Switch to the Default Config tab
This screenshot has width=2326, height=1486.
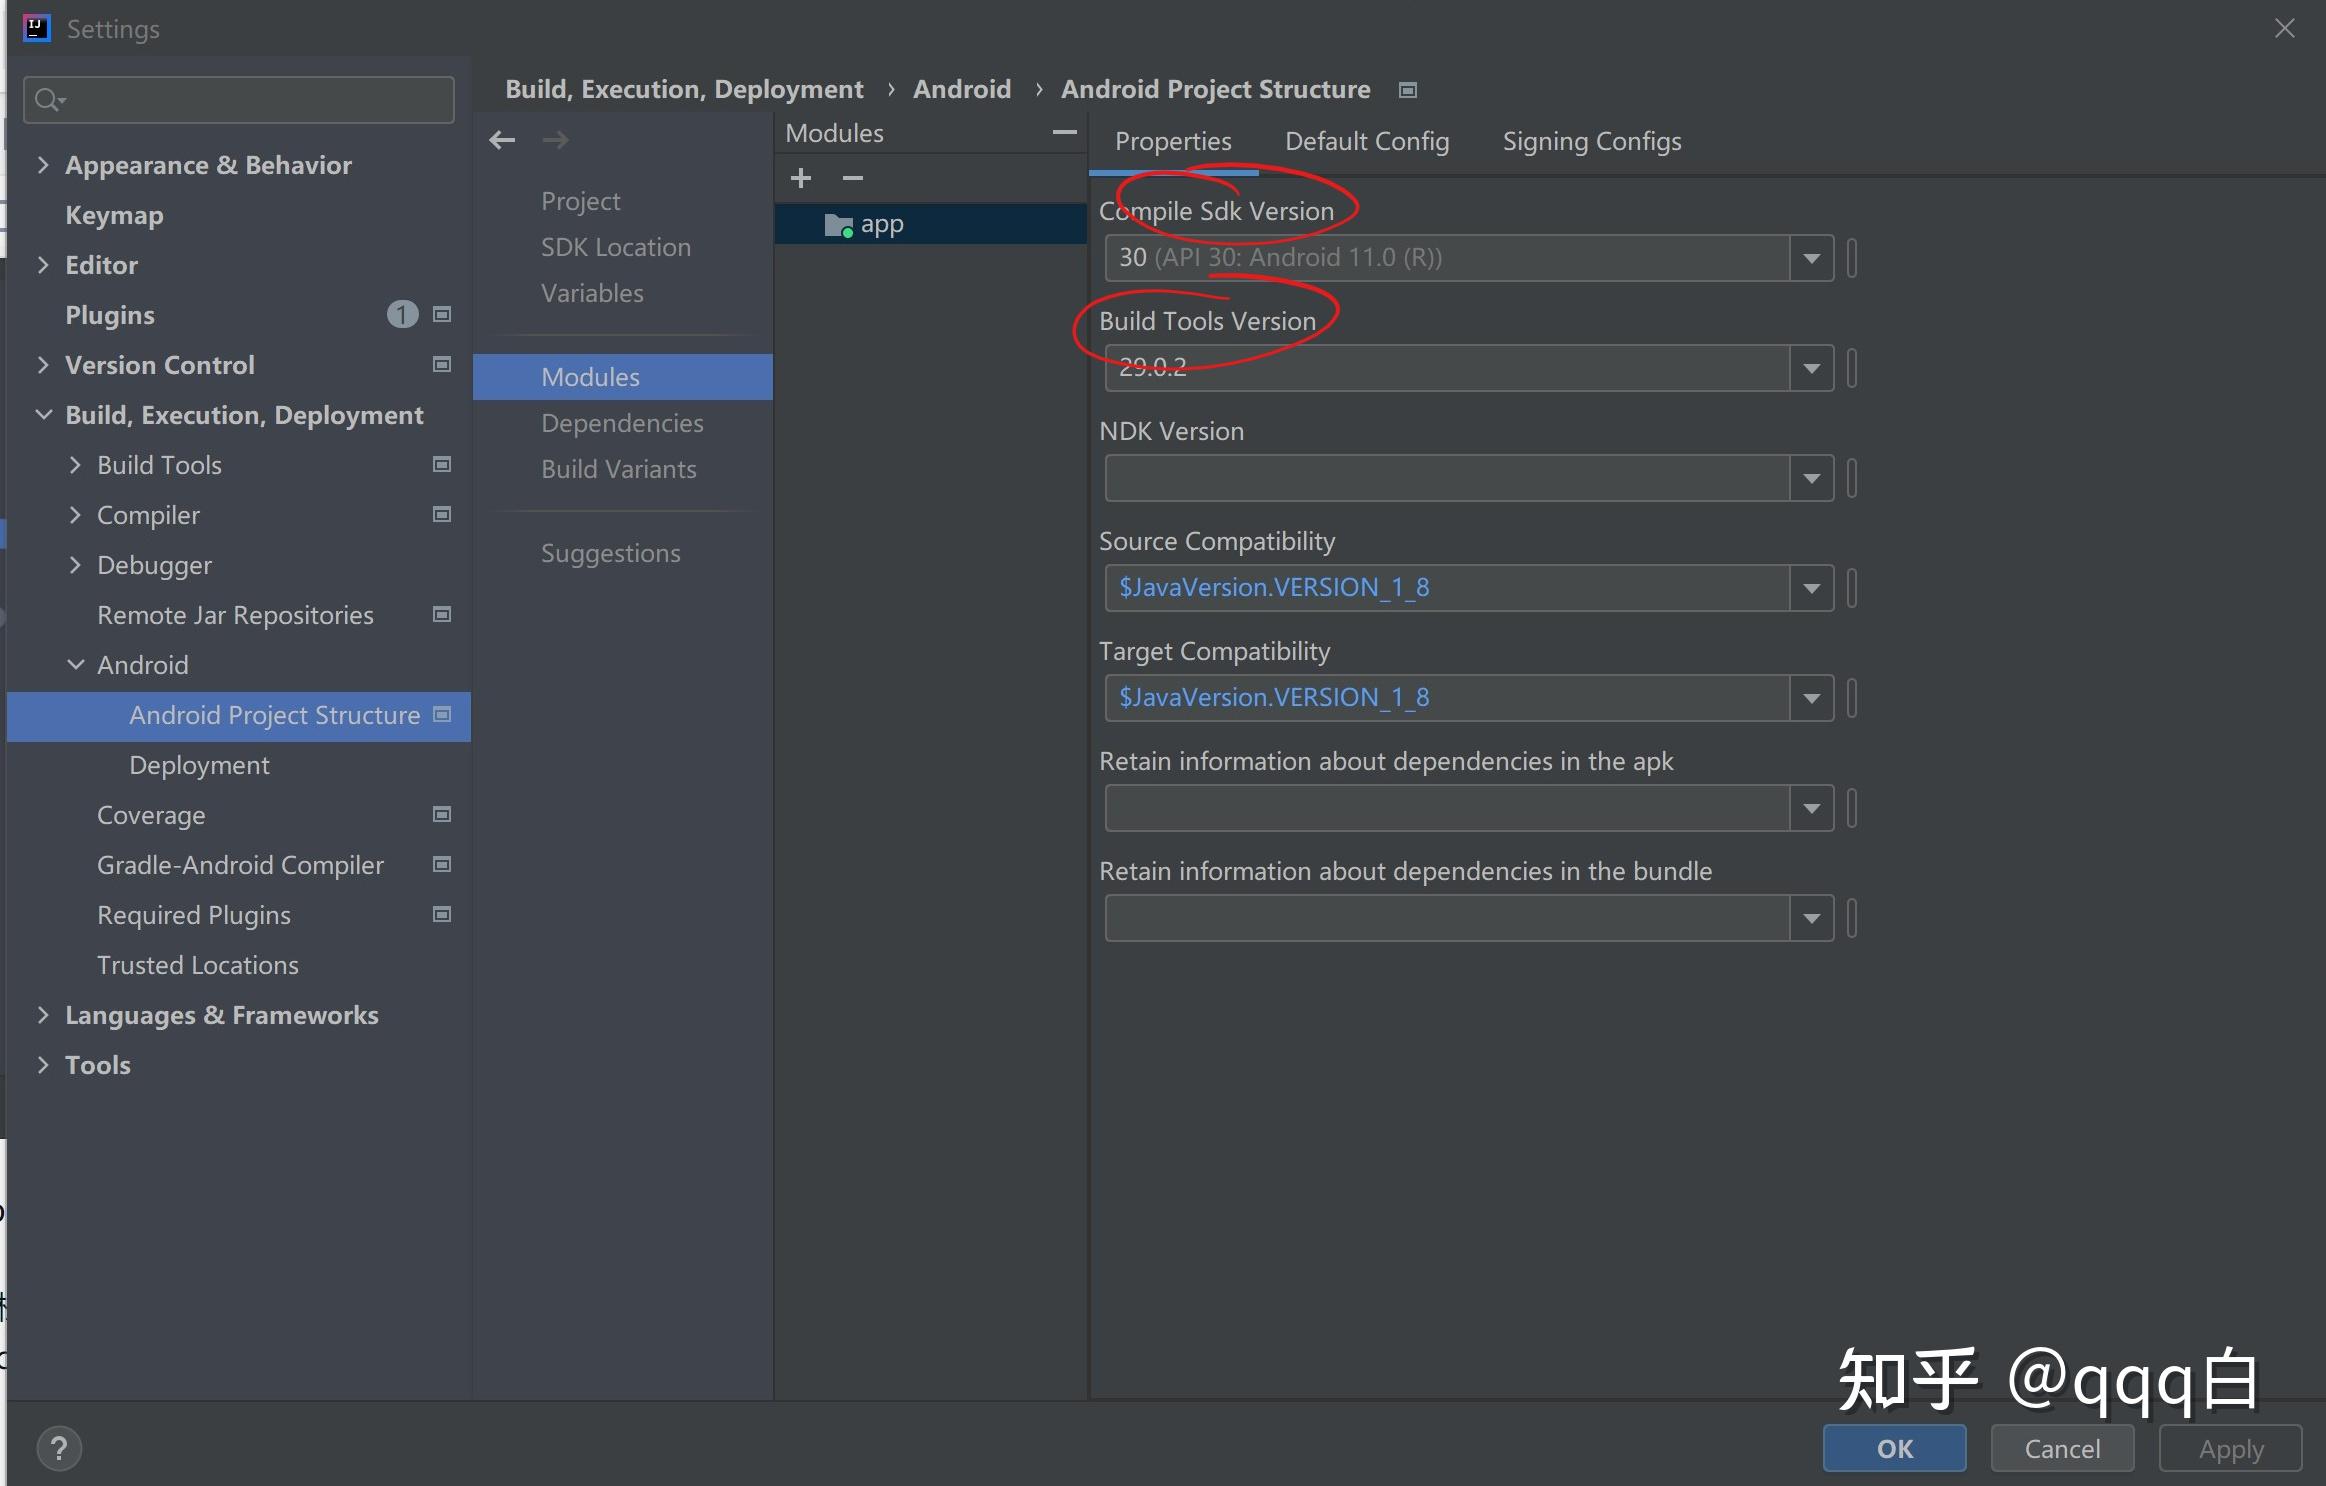(x=1366, y=141)
